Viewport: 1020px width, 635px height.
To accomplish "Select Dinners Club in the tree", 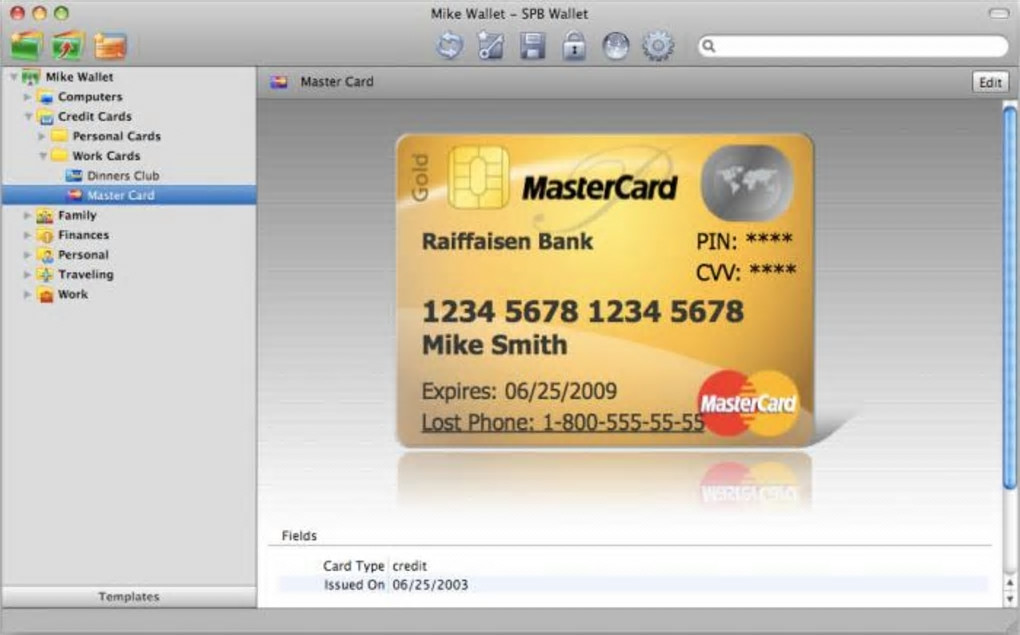I will pyautogui.click(x=123, y=176).
